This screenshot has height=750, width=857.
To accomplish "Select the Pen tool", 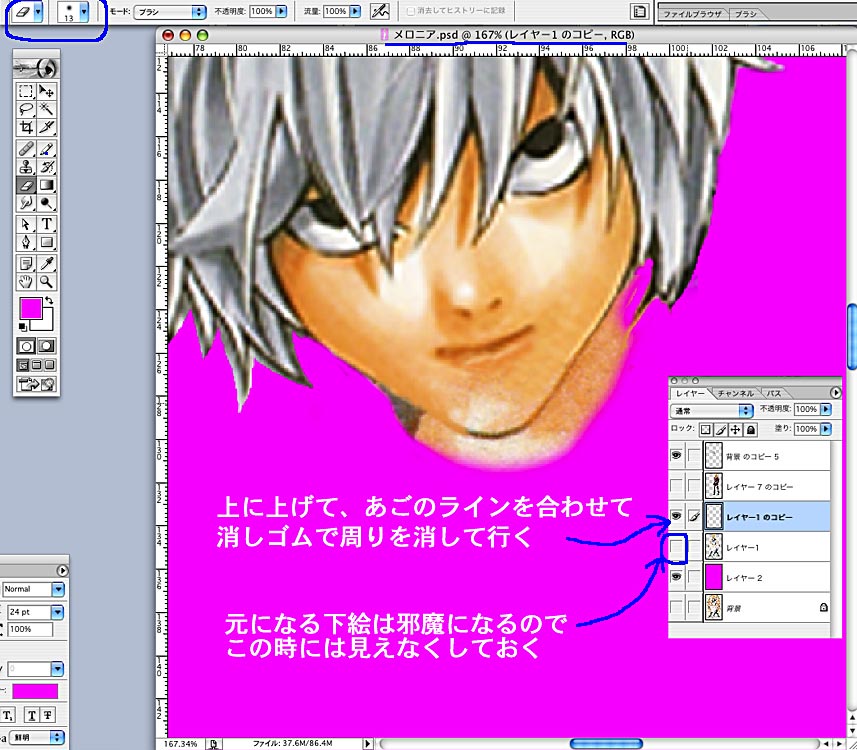I will 26,243.
